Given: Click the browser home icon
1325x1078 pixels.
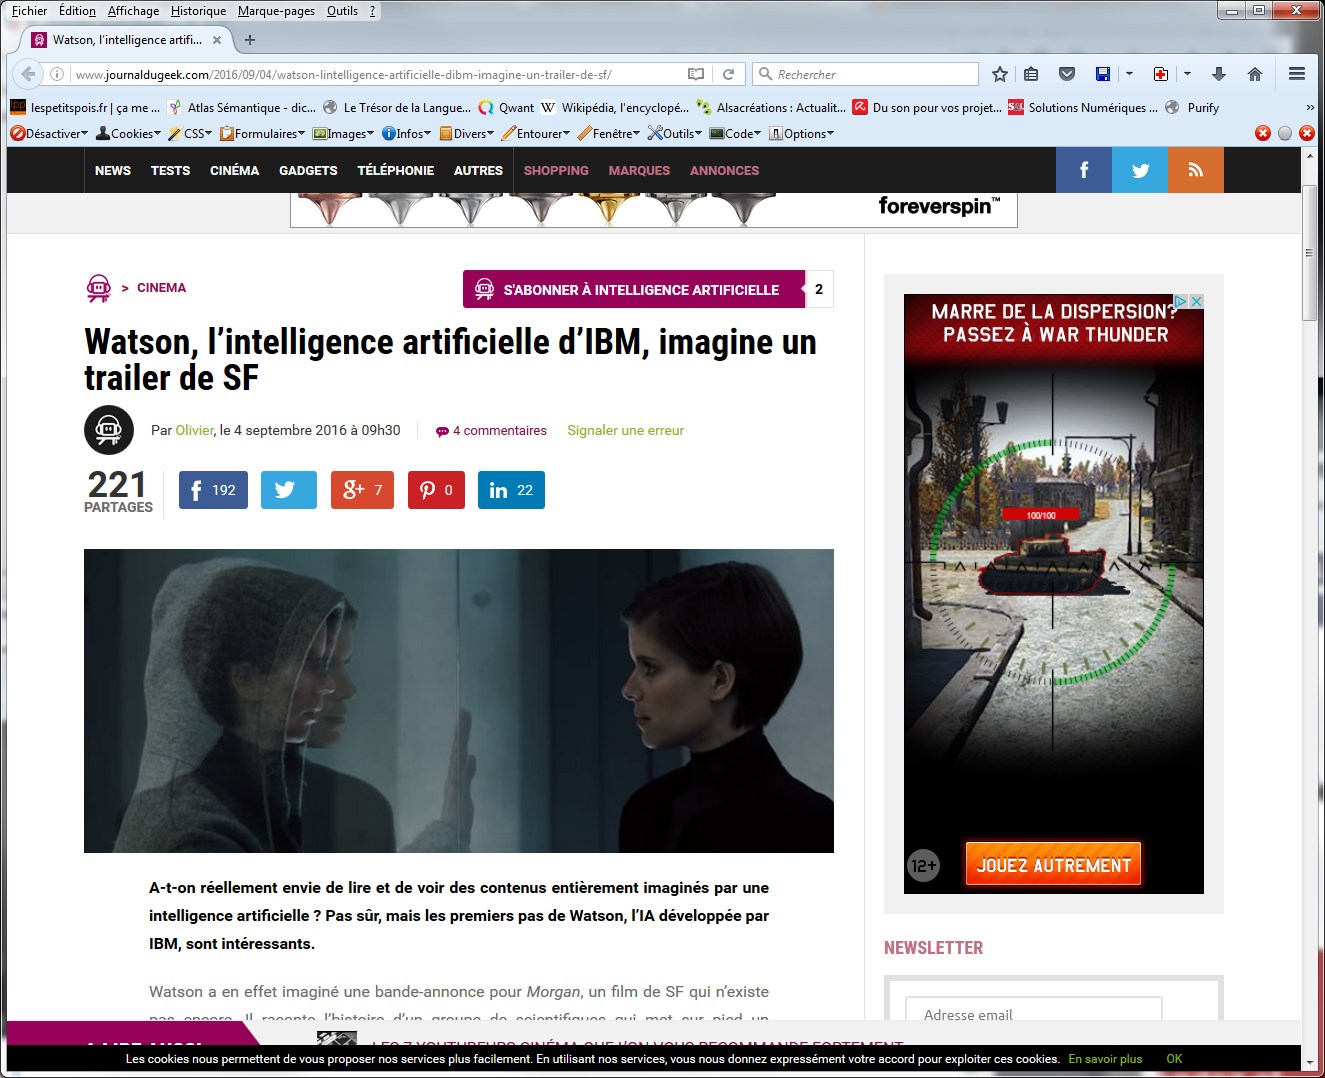Looking at the screenshot, I should click(1255, 74).
